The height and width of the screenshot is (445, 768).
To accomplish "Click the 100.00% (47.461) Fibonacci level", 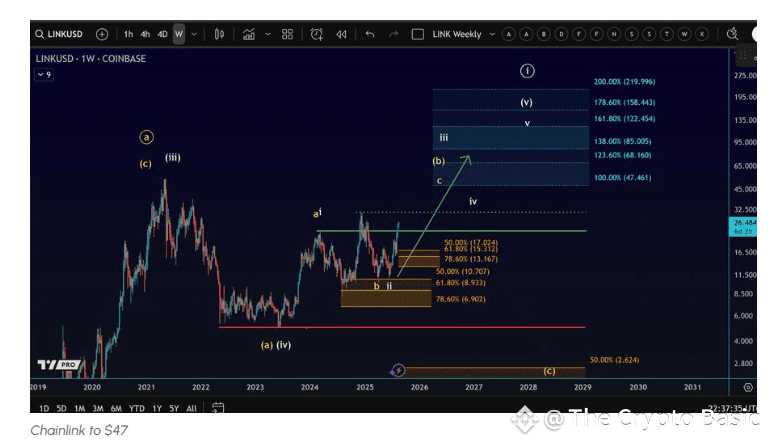I will 623,178.
